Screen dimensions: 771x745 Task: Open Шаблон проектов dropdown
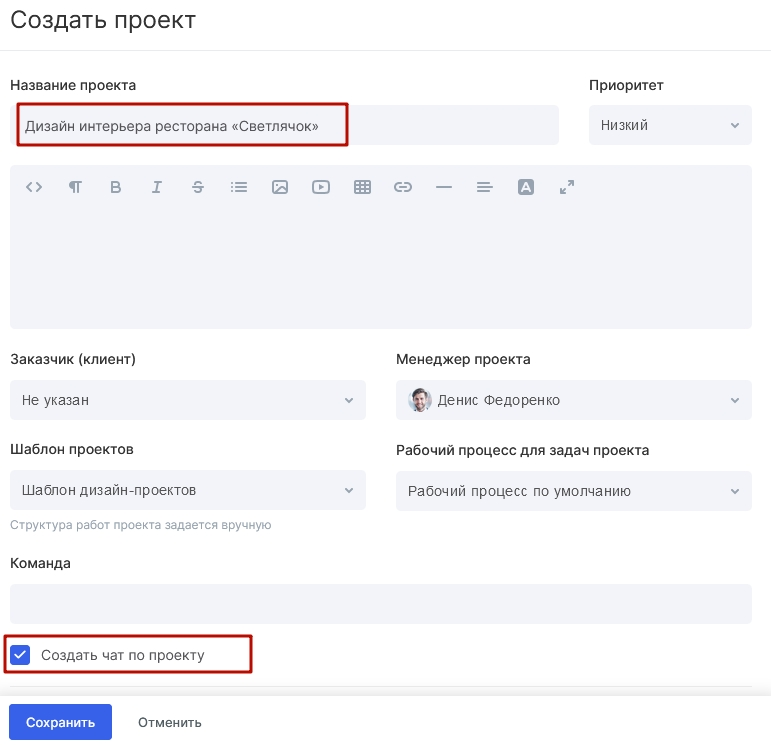point(188,490)
